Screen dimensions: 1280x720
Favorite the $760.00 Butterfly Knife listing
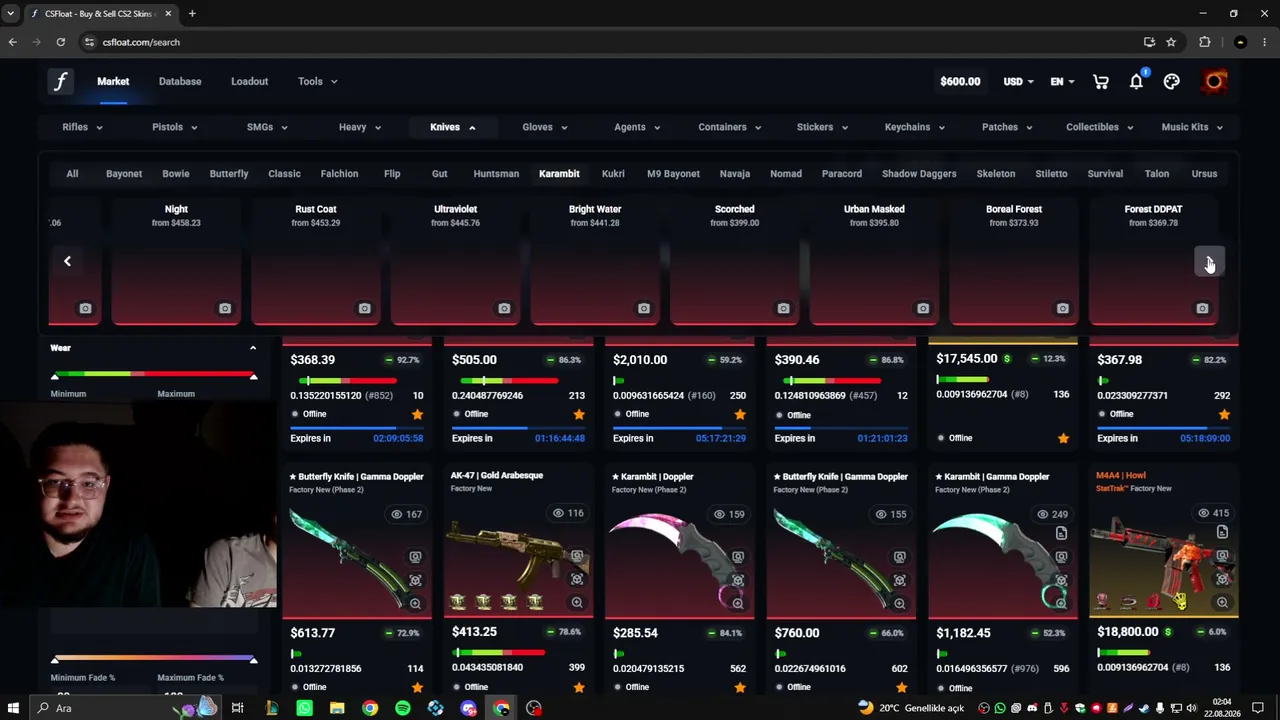[x=901, y=687]
